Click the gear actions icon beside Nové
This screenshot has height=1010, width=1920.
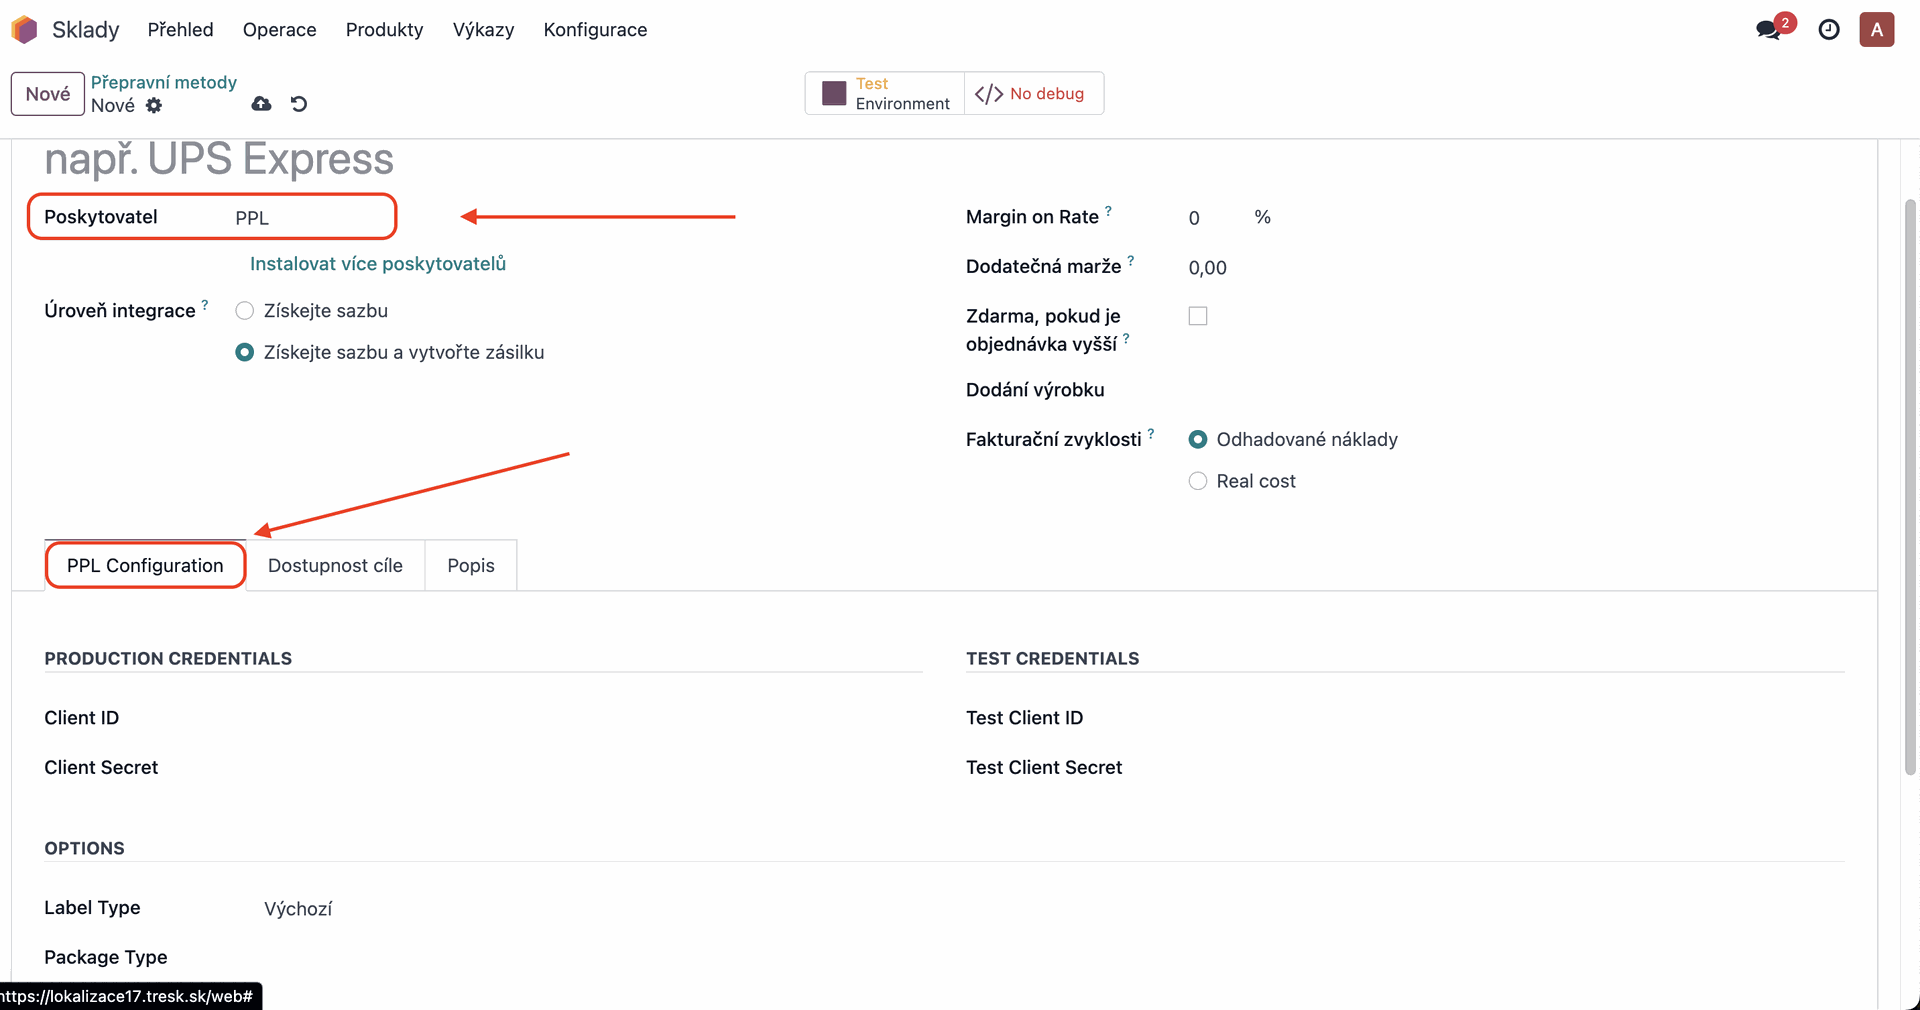(154, 105)
